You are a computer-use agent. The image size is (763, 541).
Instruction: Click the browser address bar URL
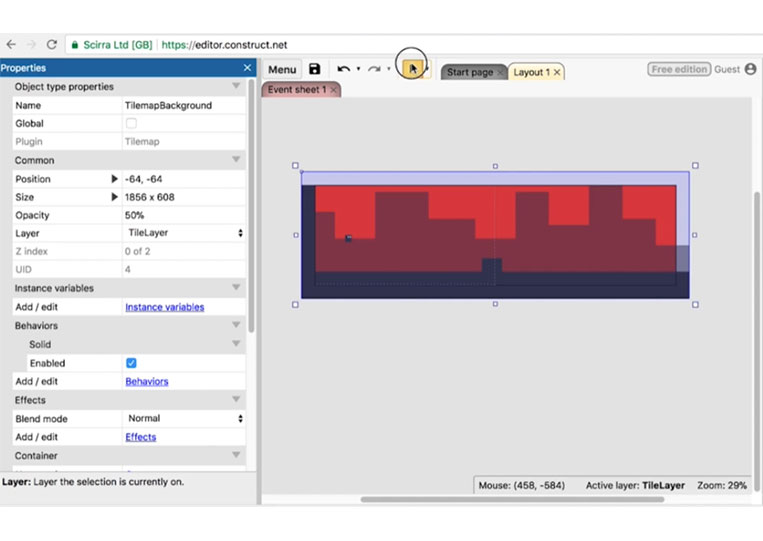(x=224, y=45)
